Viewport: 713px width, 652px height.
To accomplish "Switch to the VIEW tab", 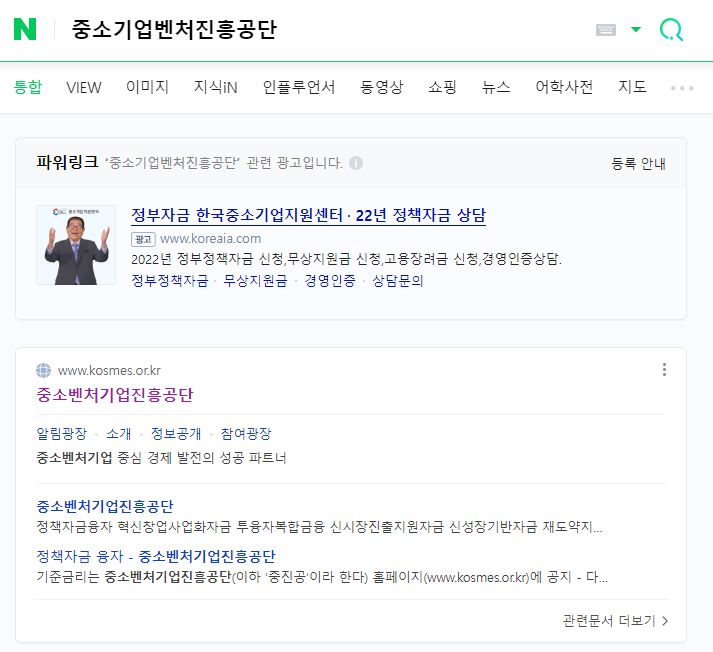I will click(x=84, y=87).
